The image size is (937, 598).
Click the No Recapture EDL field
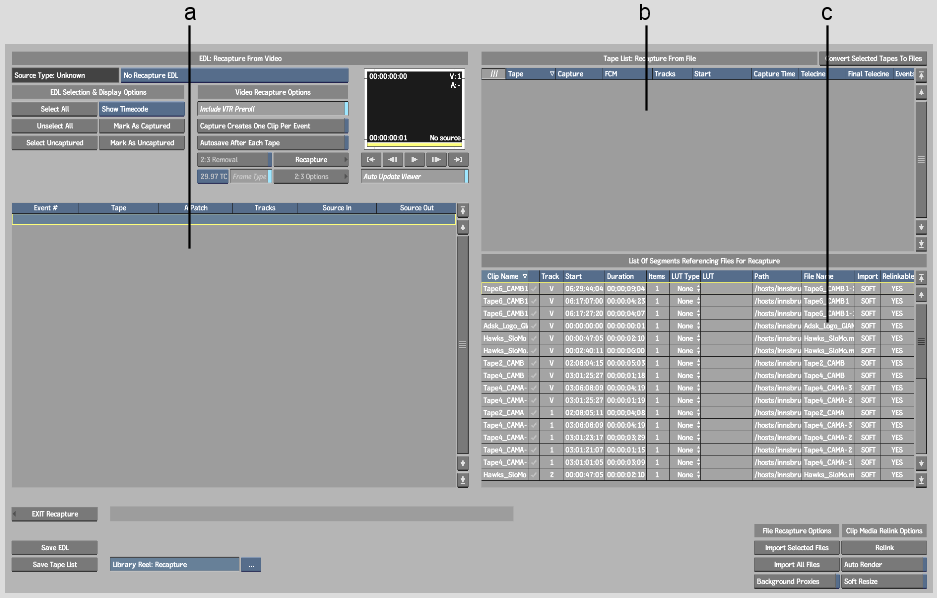(x=235, y=75)
